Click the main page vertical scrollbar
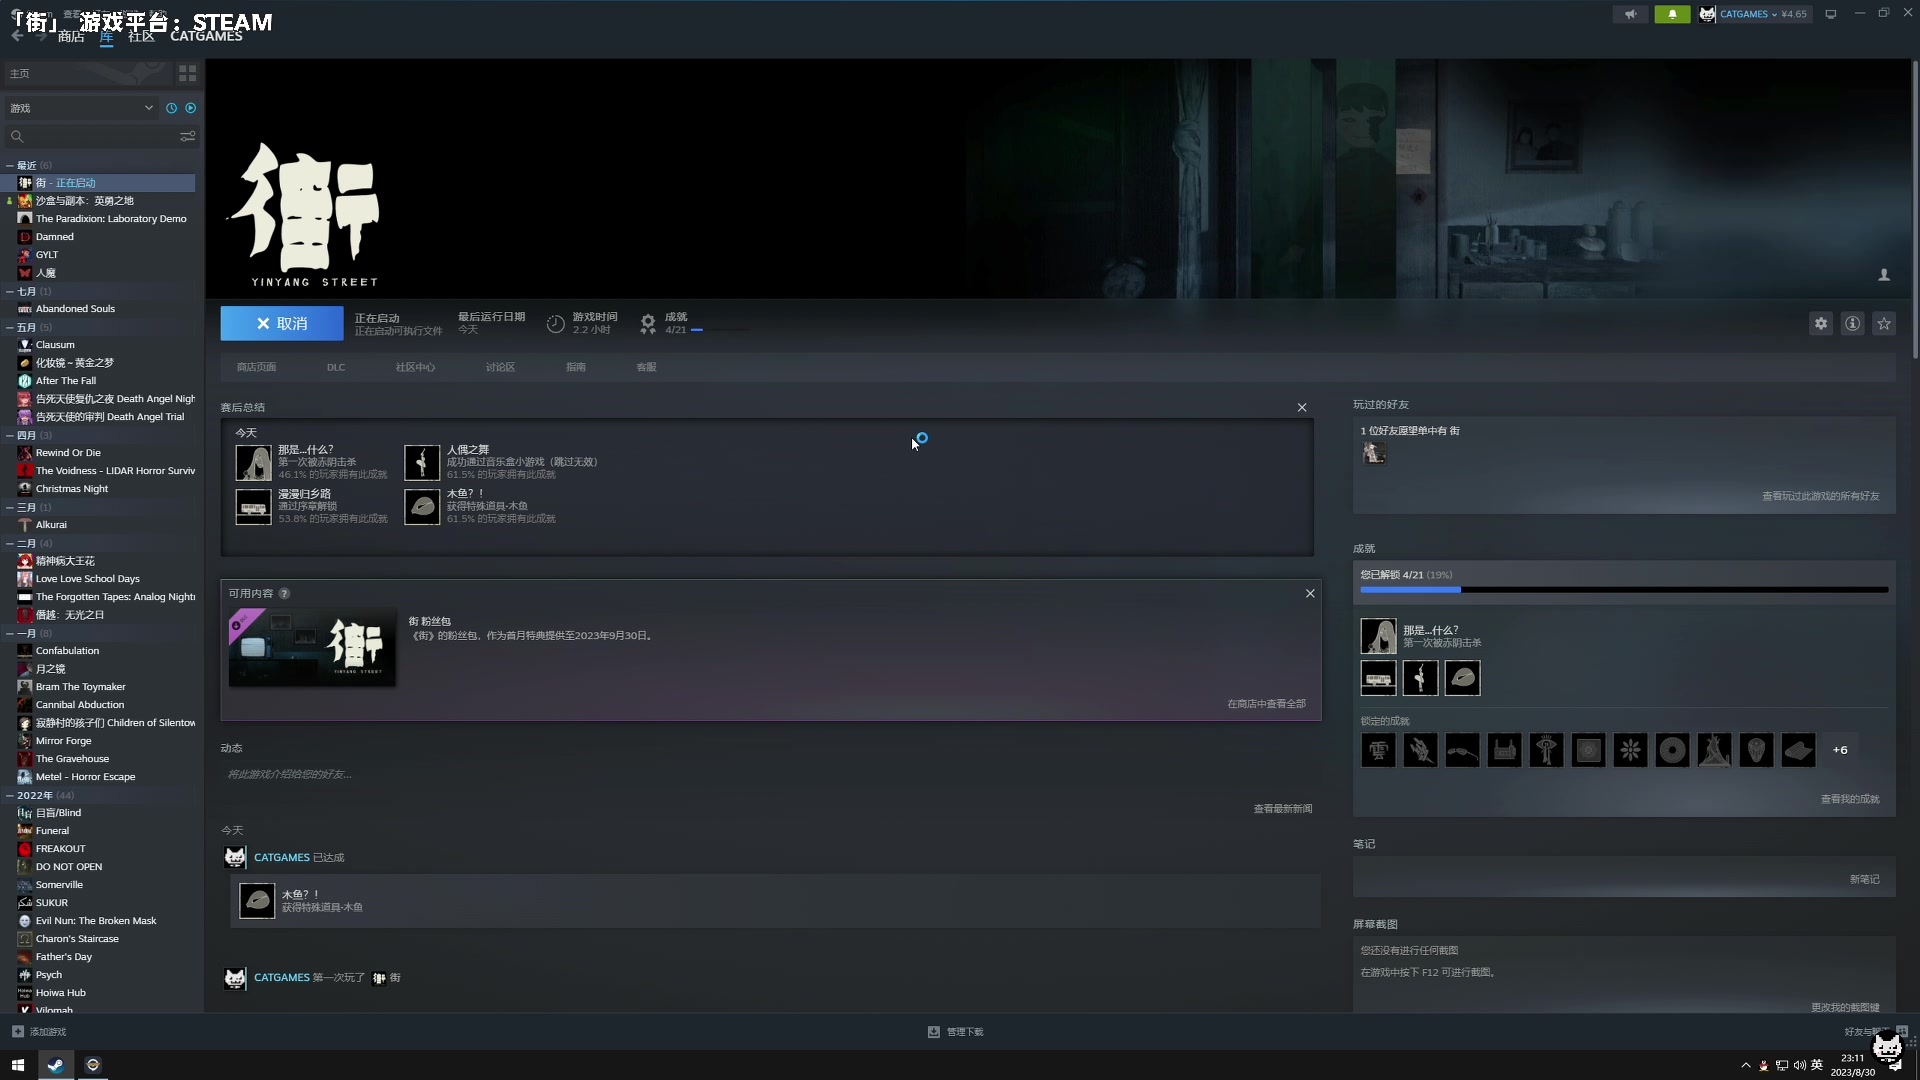This screenshot has width=1920, height=1080. point(1914,210)
